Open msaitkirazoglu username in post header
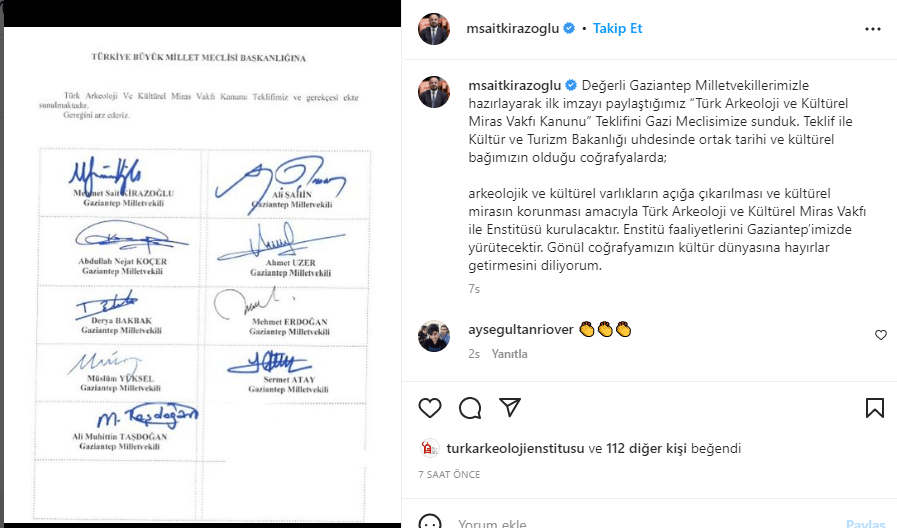 (x=513, y=29)
